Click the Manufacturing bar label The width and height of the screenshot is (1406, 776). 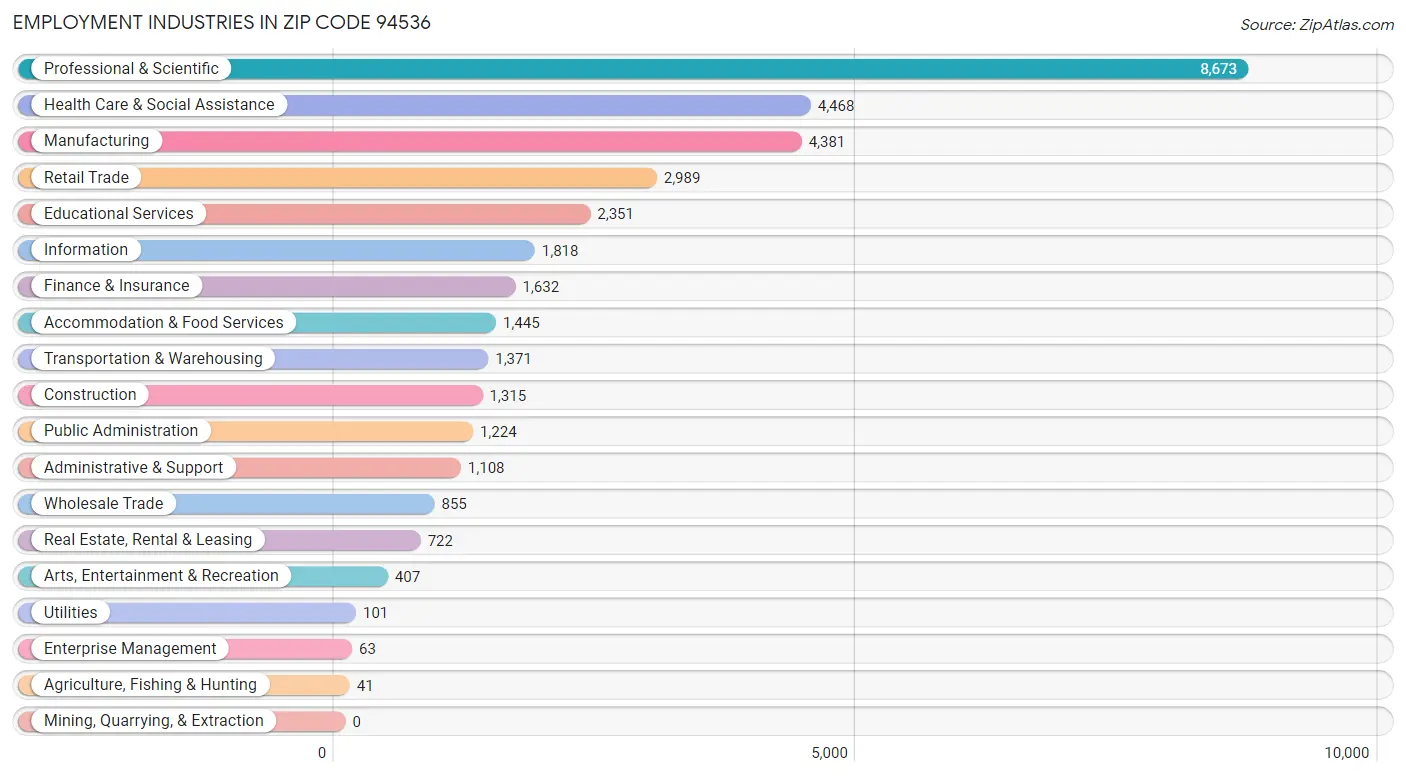coord(96,141)
